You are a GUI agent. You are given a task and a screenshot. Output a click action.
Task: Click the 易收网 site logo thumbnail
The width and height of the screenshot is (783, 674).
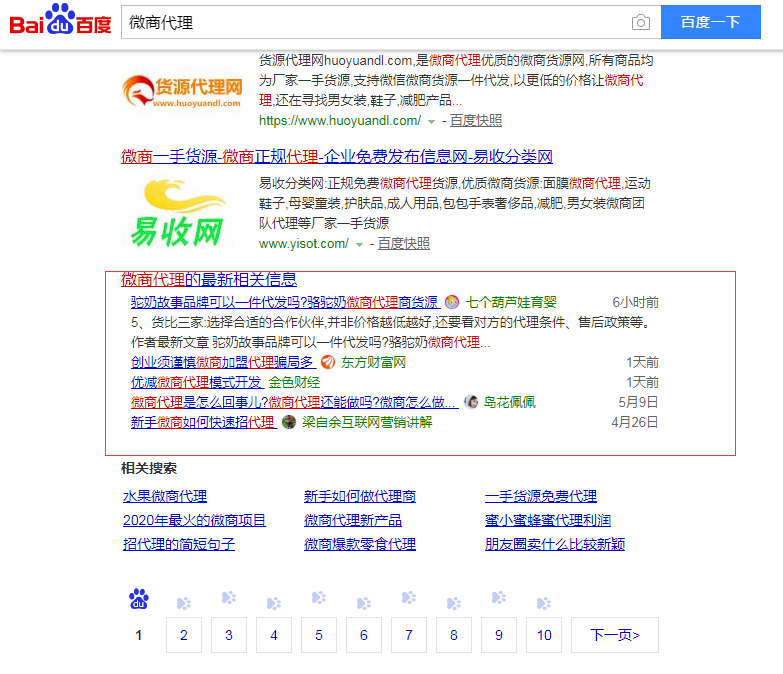coord(177,212)
